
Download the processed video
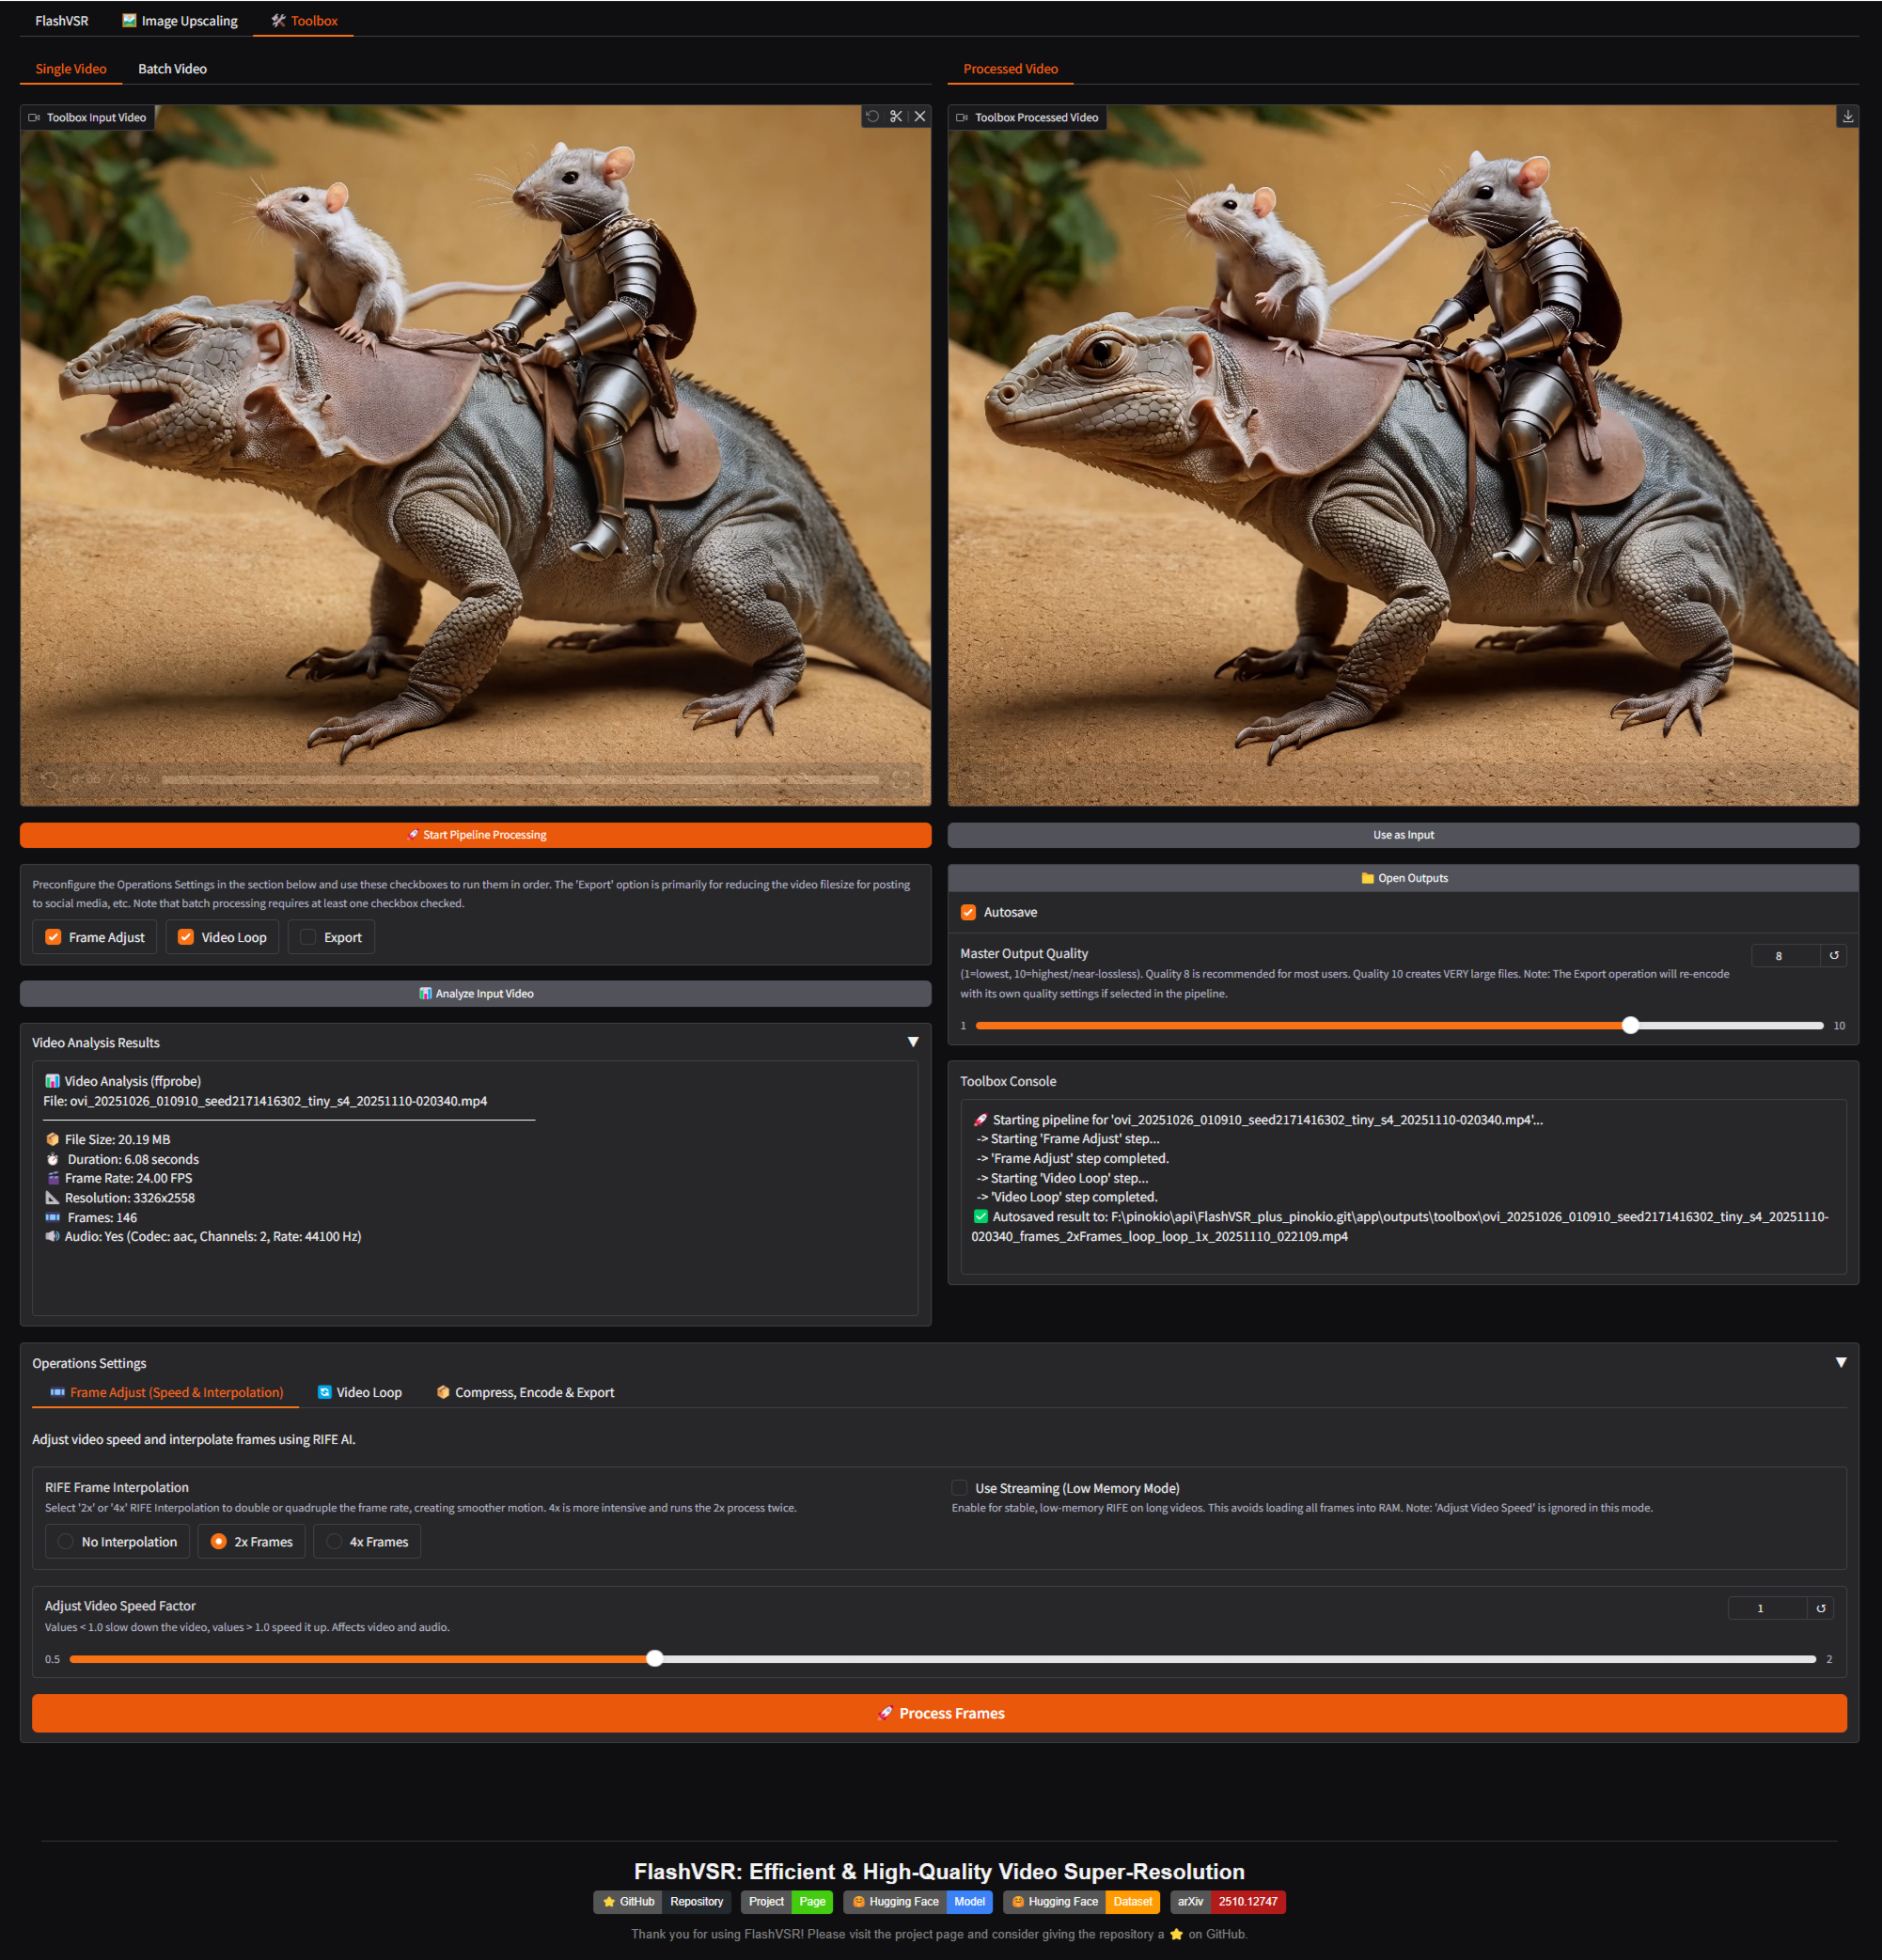pos(1847,117)
